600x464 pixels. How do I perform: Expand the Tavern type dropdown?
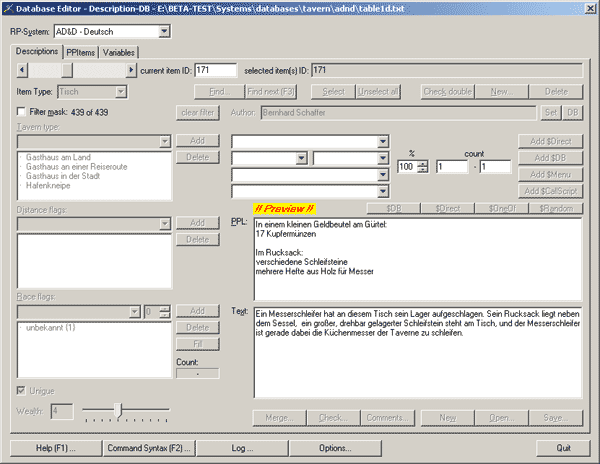[164, 141]
